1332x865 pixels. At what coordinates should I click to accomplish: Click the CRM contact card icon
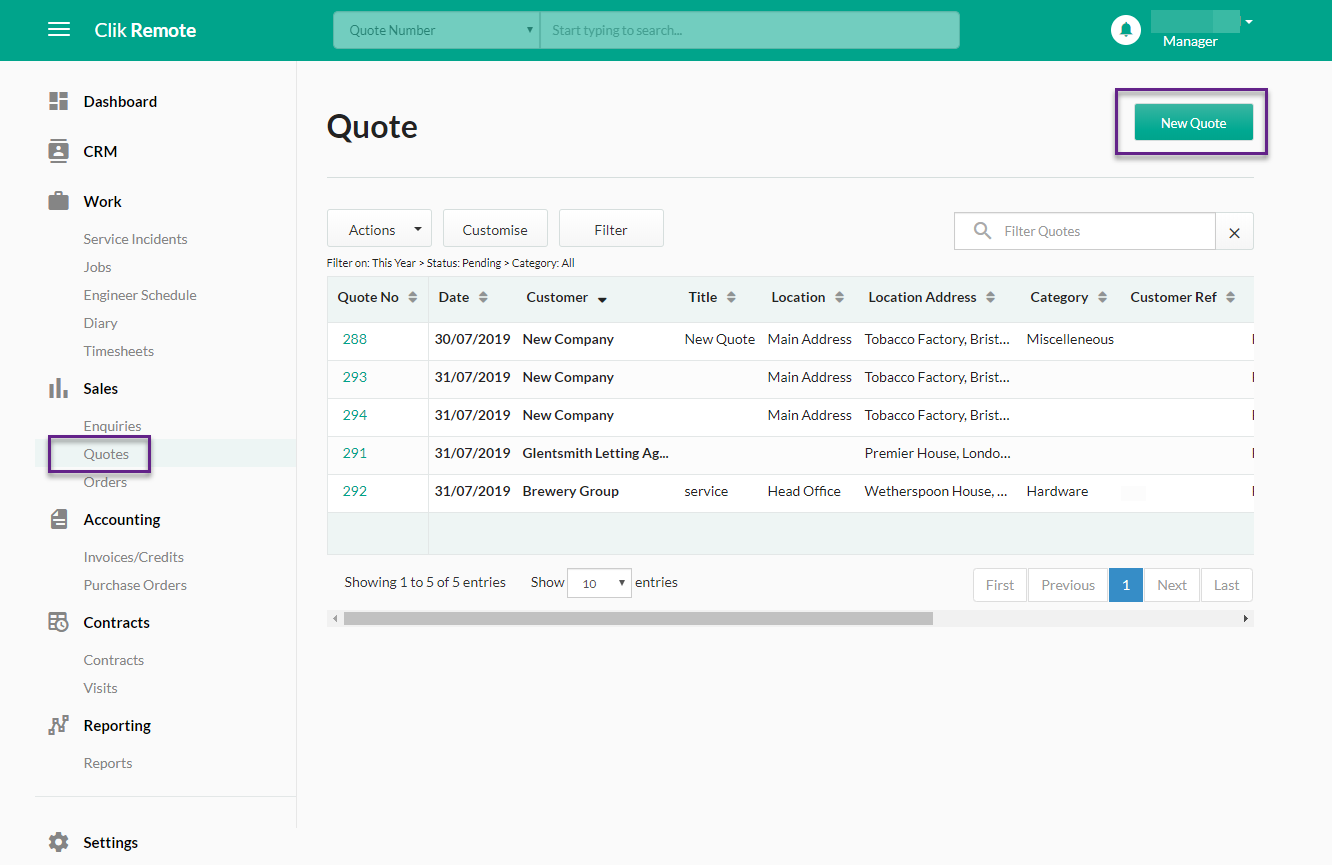pos(59,151)
